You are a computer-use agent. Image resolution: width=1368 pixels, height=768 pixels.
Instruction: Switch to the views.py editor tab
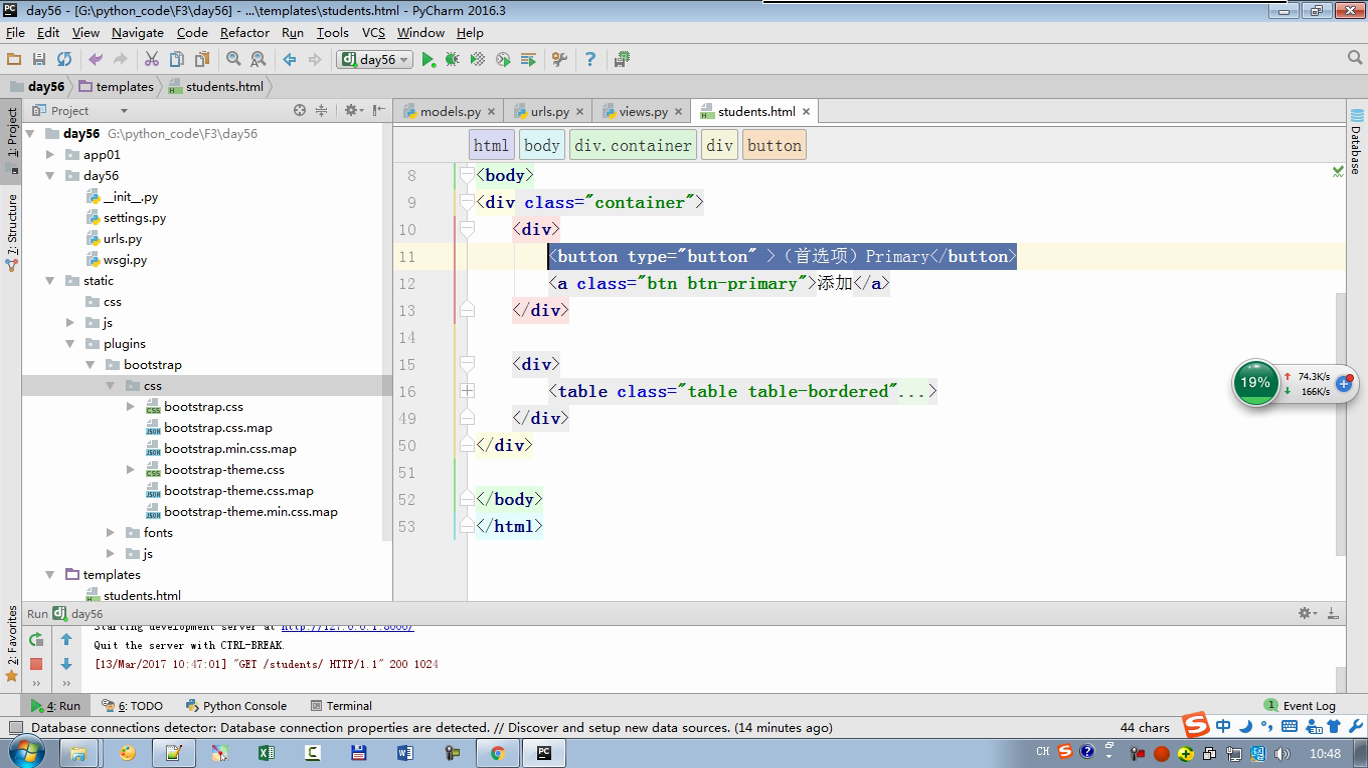coord(642,112)
